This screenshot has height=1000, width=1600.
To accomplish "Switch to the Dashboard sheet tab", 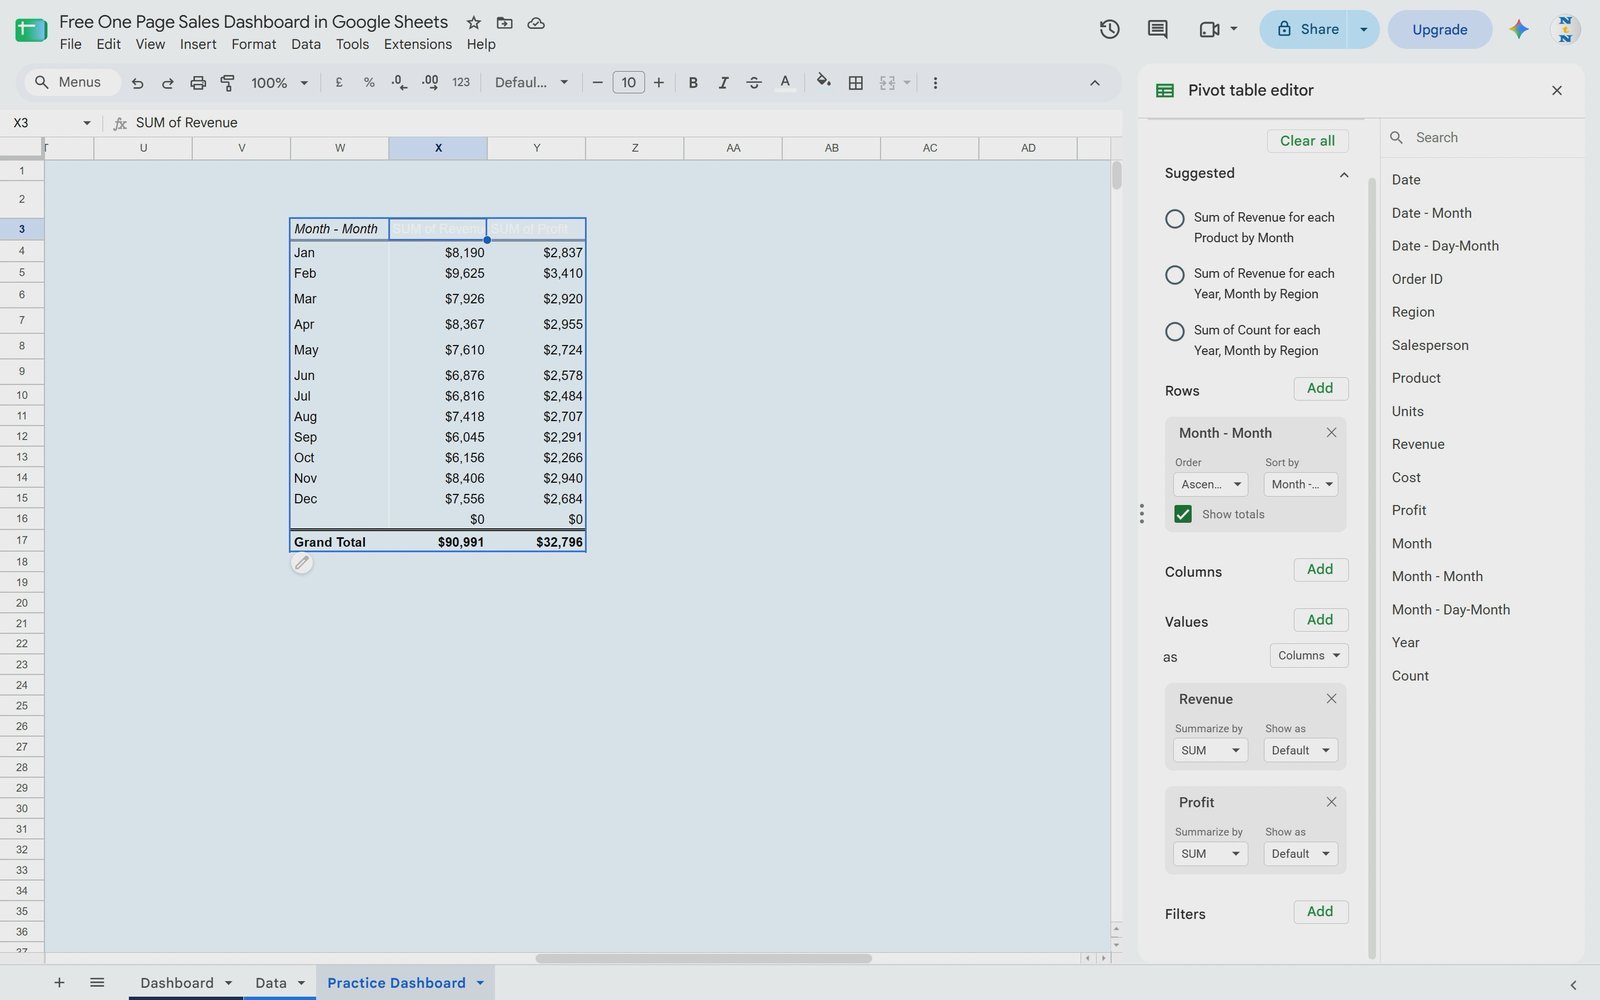I will pos(177,983).
